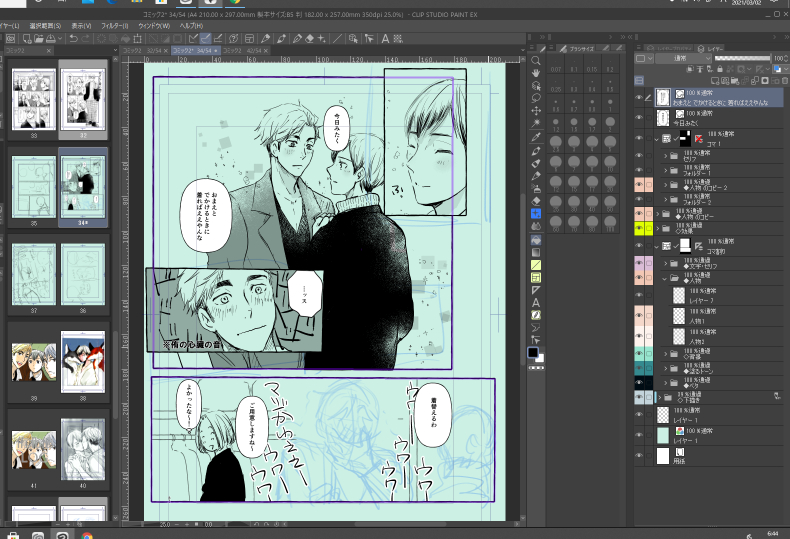Expand the 背景 folder
The image size is (790, 539).
(666, 354)
